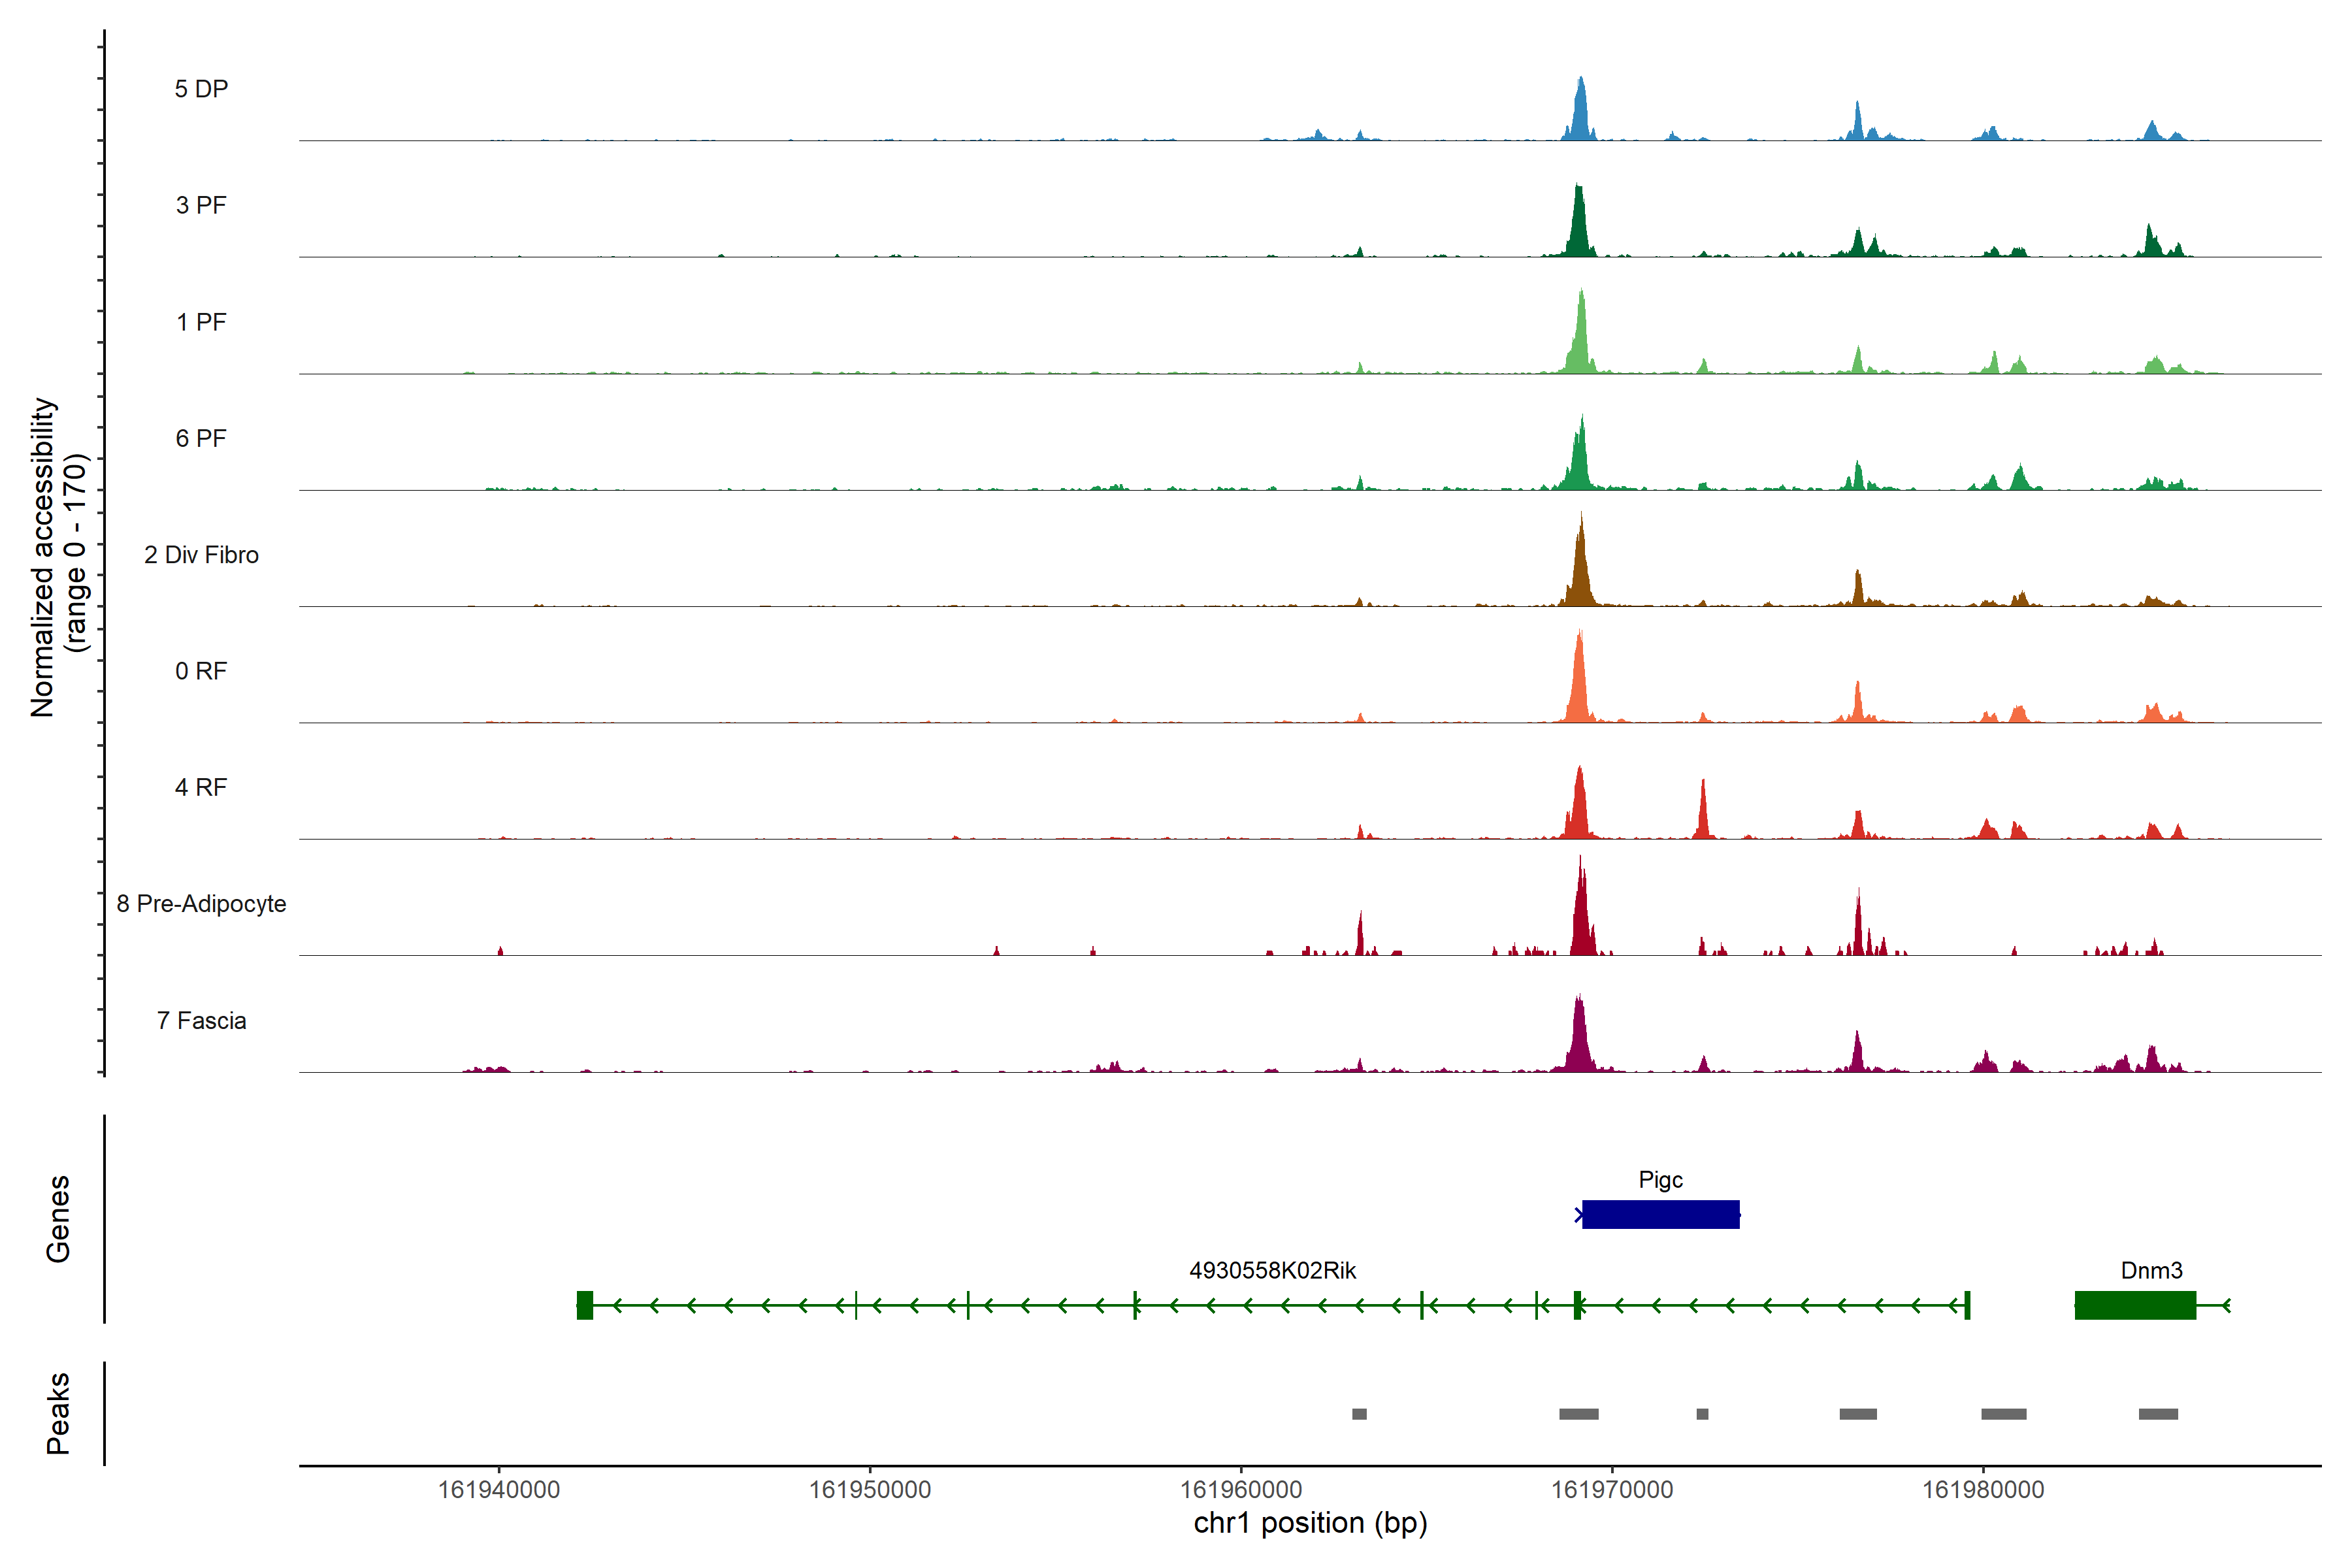Click the 8 Pre-Adipocyte track label

pos(201,904)
